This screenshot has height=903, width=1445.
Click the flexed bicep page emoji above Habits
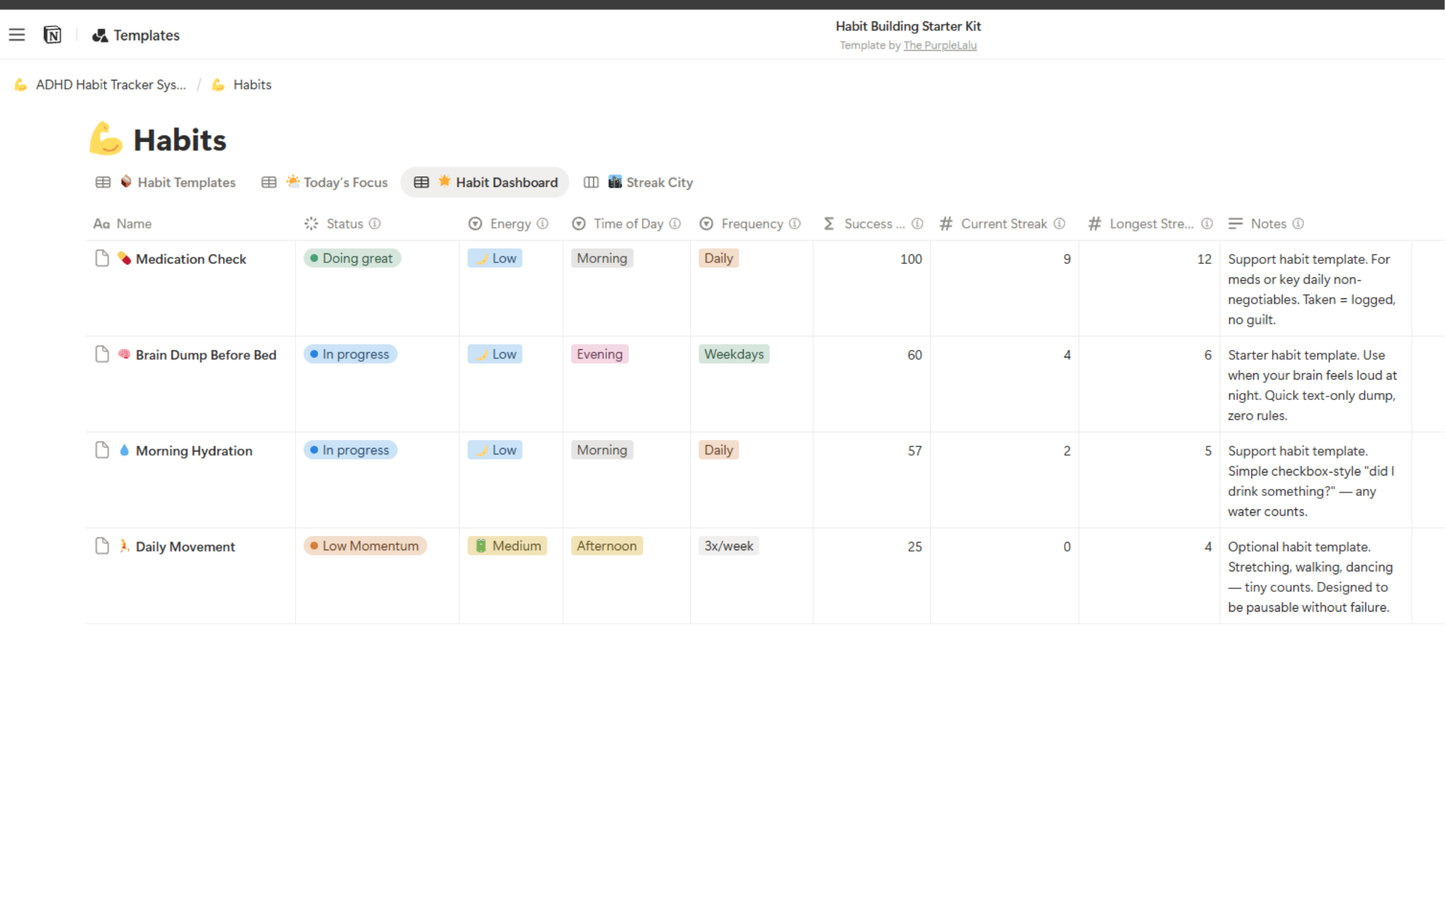[x=104, y=138]
